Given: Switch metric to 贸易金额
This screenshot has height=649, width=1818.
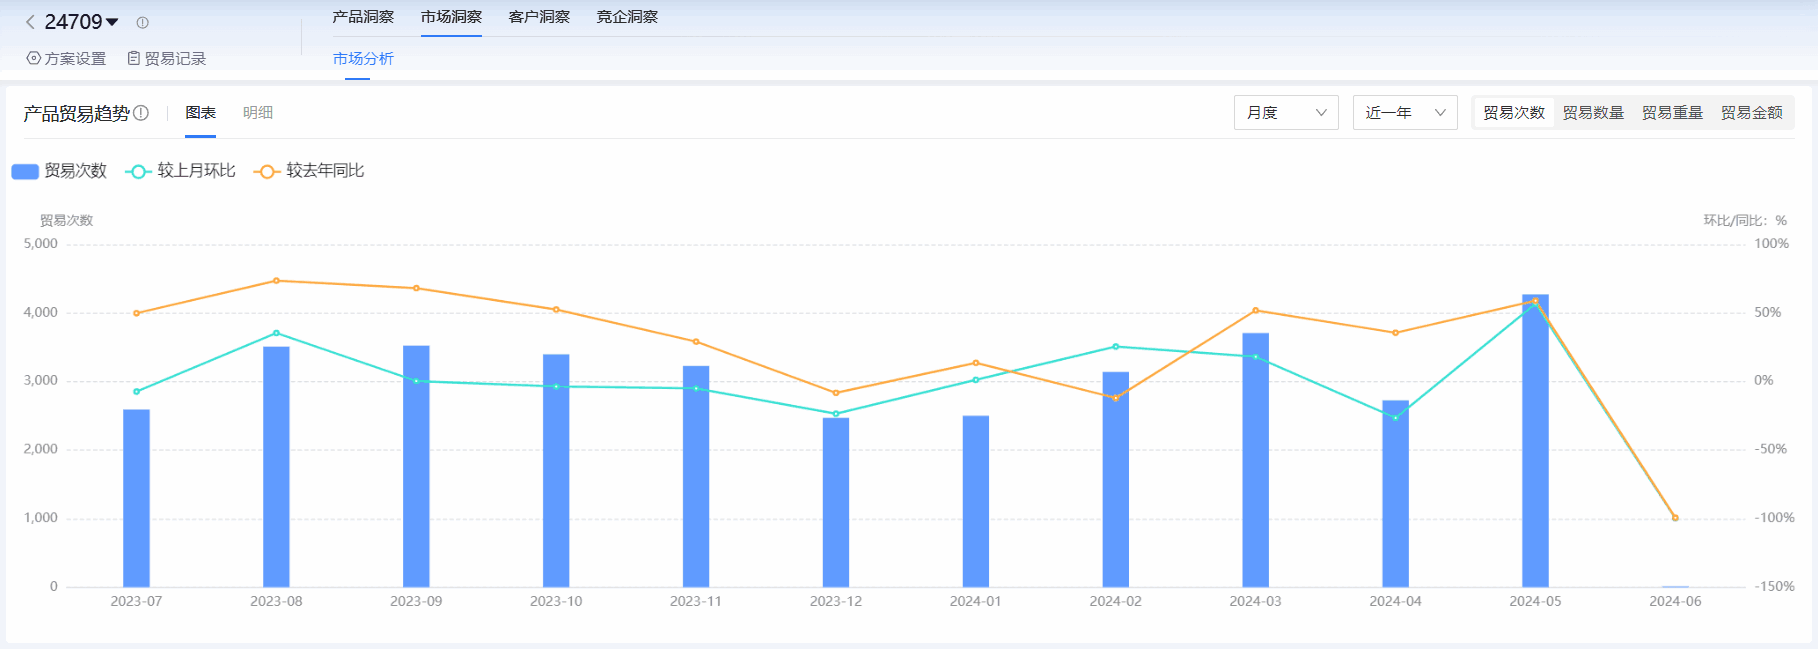Looking at the screenshot, I should point(1751,113).
